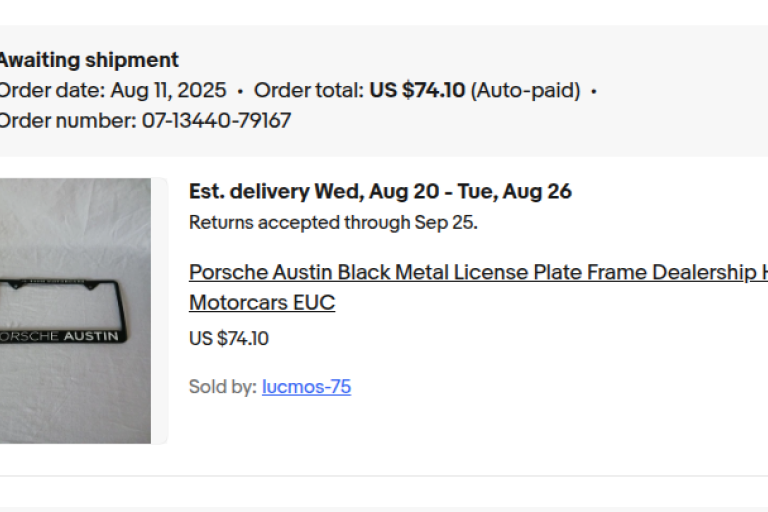Click the order number 07-13440-79167
This screenshot has width=768, height=512.
tap(216, 121)
